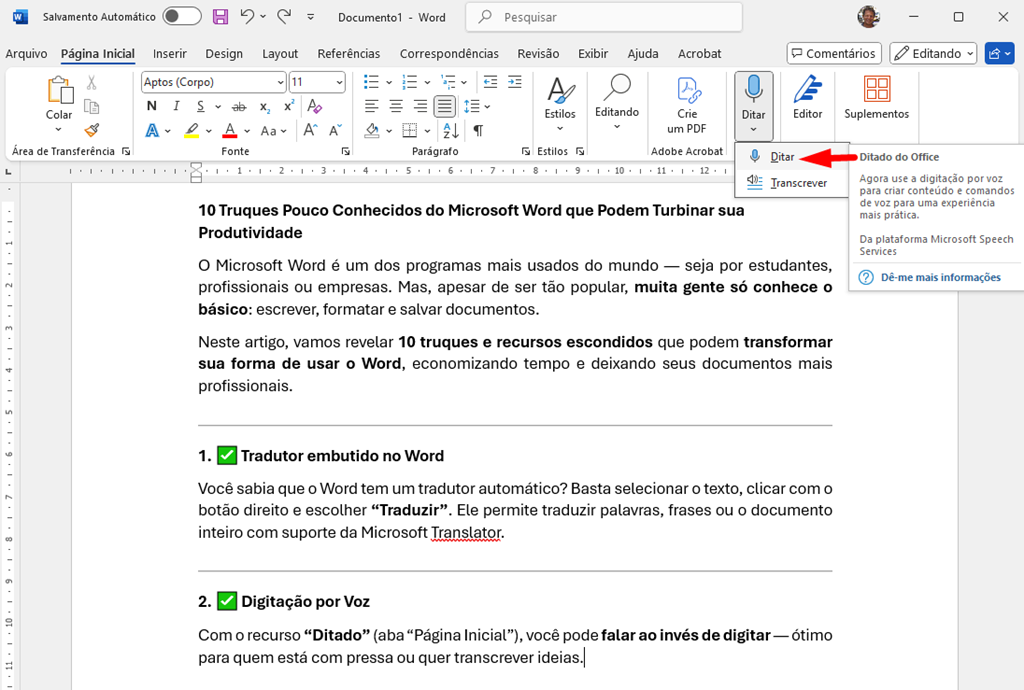The height and width of the screenshot is (690, 1024).
Task: Open Quick Access Toolbar customize arrow
Action: coord(311,17)
